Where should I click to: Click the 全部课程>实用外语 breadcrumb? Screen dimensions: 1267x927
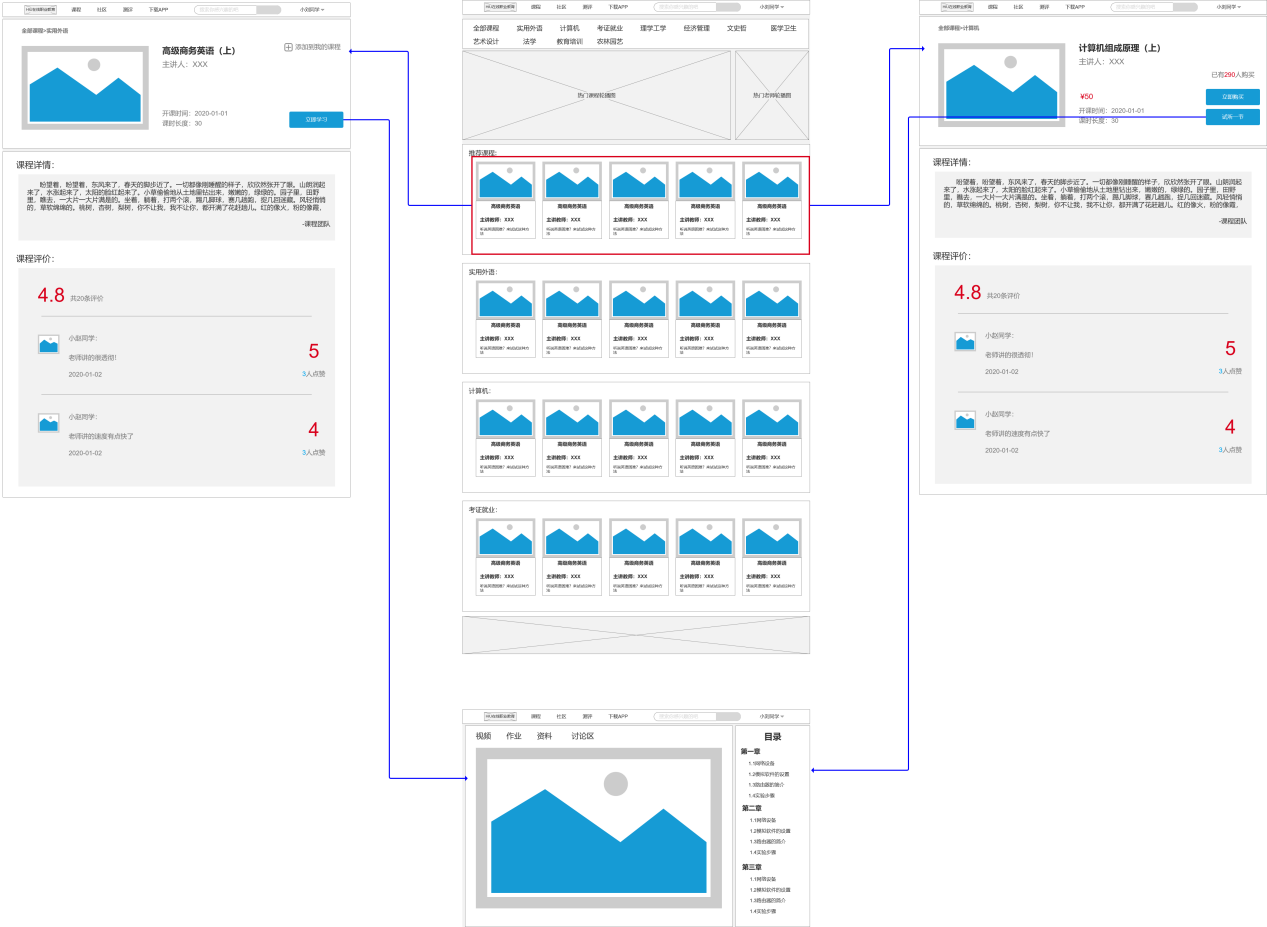[45, 31]
